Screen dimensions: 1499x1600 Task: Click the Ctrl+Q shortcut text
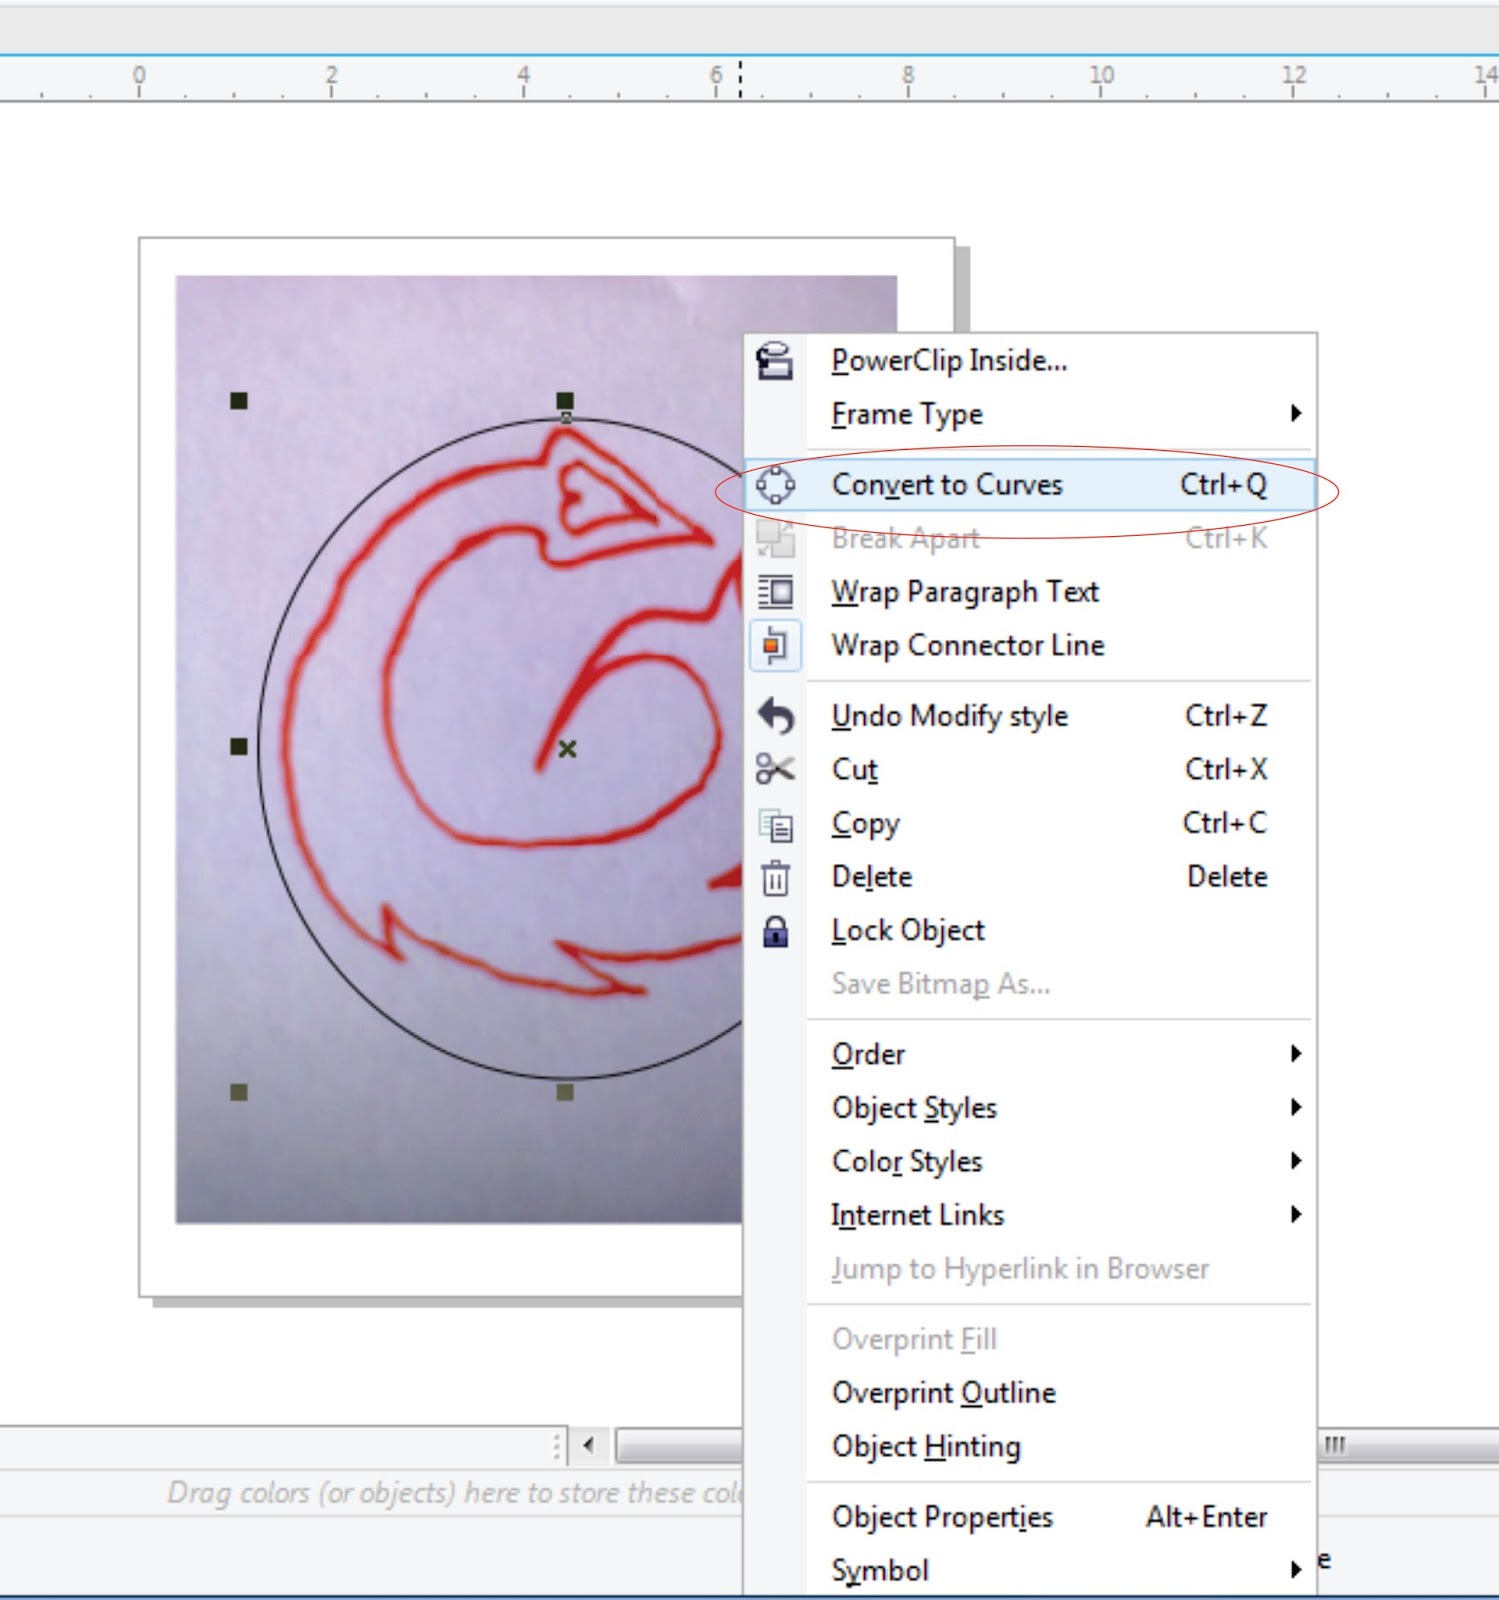(1224, 485)
